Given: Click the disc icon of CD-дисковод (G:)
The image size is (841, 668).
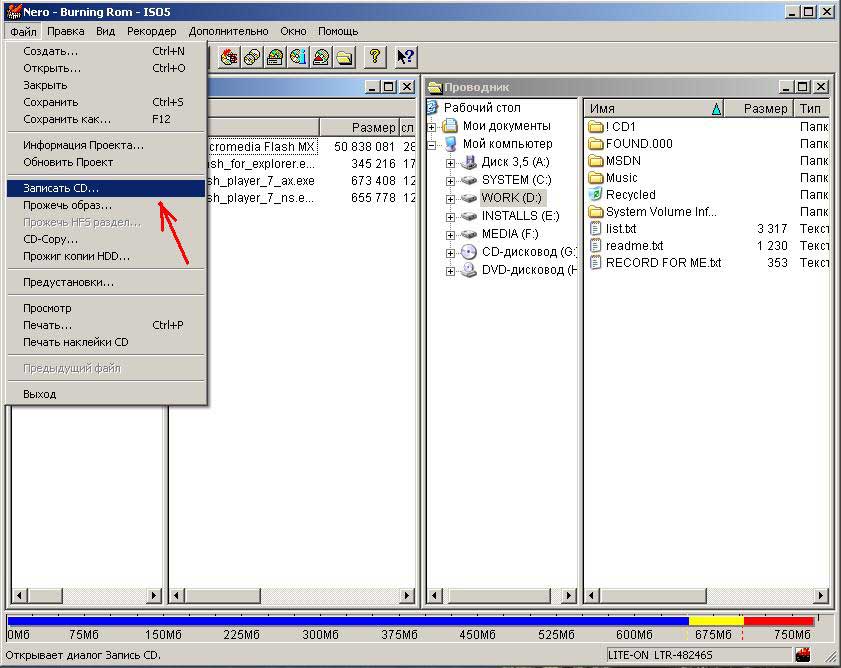Looking at the screenshot, I should tap(469, 252).
